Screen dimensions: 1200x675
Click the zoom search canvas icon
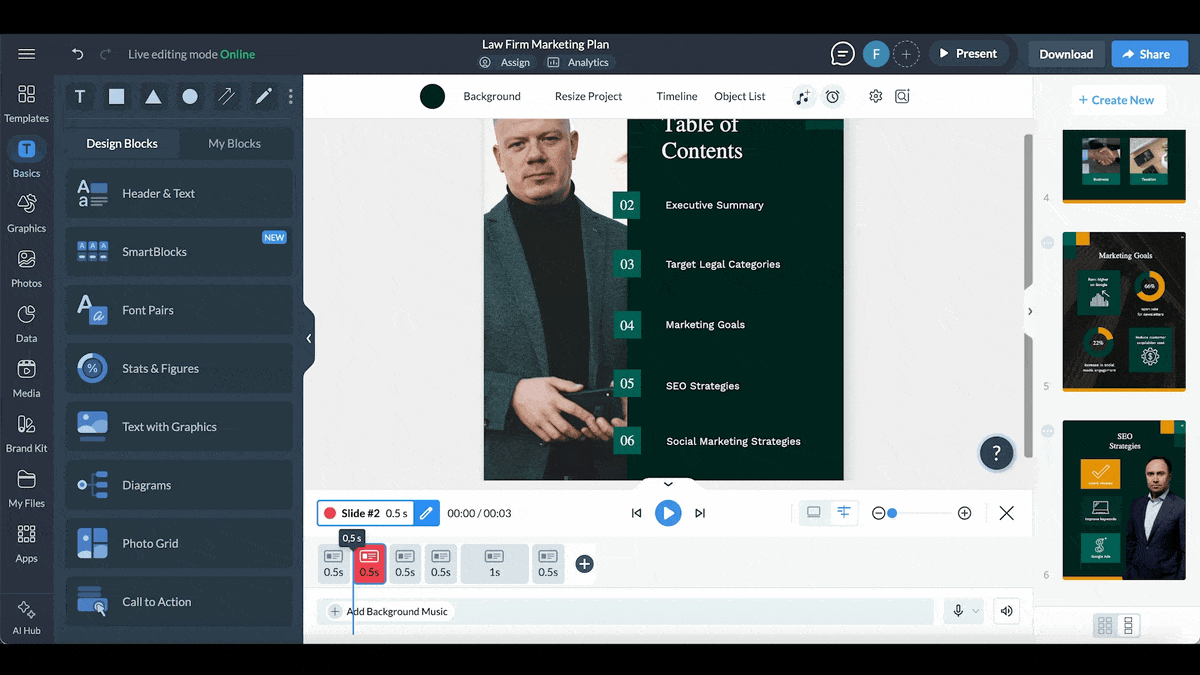[902, 97]
